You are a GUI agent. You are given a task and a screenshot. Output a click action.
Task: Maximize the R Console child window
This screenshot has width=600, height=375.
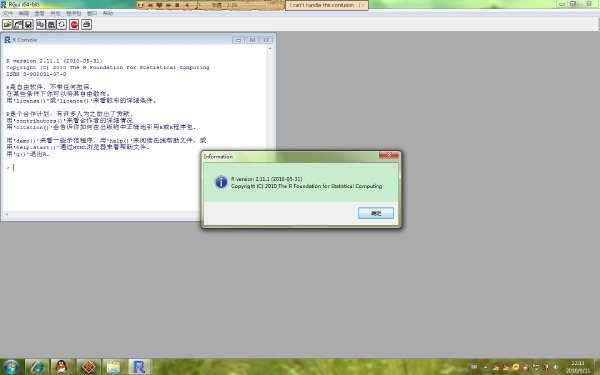[x=252, y=40]
